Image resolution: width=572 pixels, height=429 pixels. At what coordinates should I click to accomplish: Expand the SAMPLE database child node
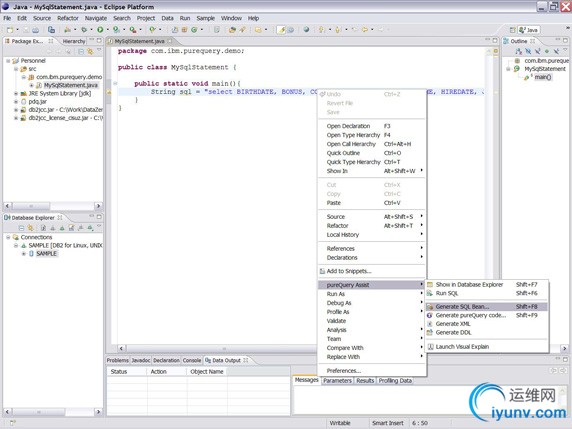click(x=24, y=254)
